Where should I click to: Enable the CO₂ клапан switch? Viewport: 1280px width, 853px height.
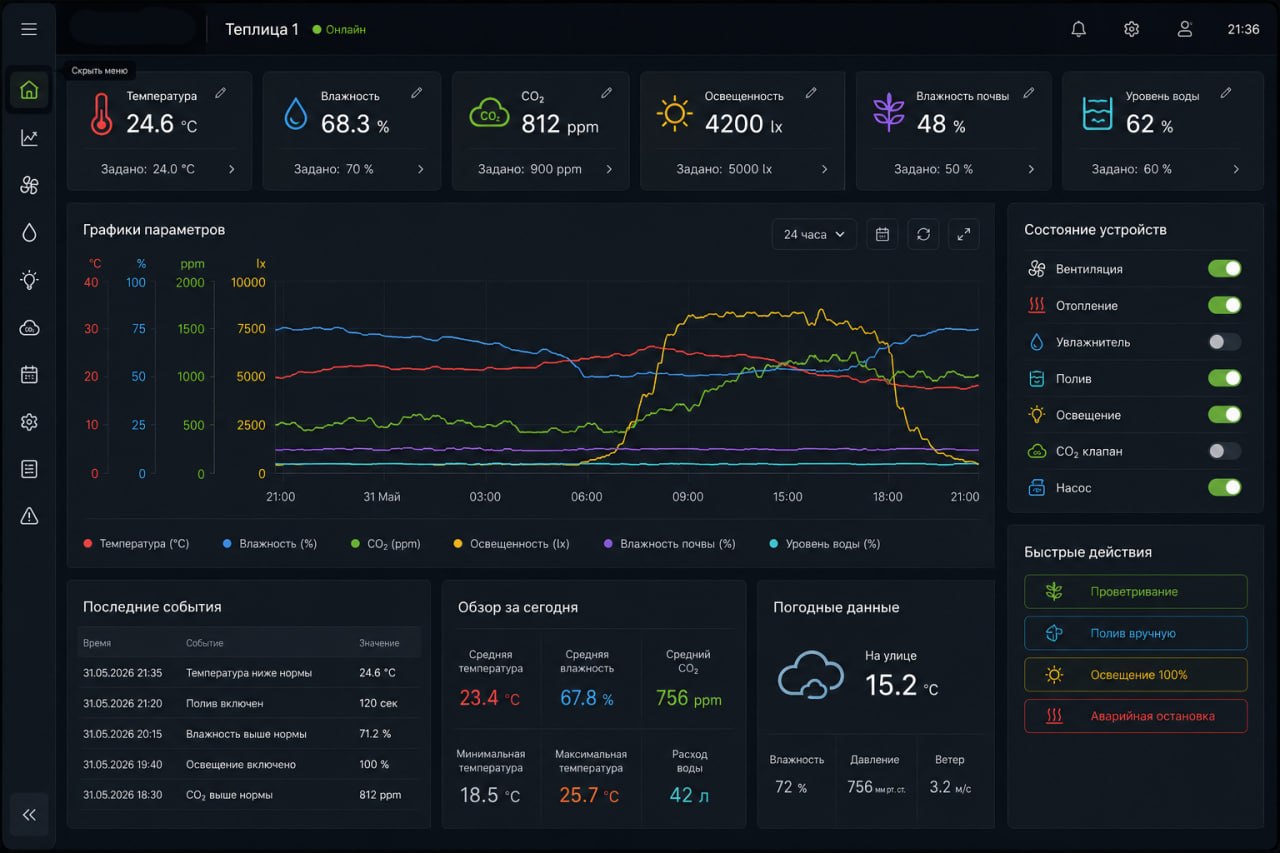coord(1224,451)
